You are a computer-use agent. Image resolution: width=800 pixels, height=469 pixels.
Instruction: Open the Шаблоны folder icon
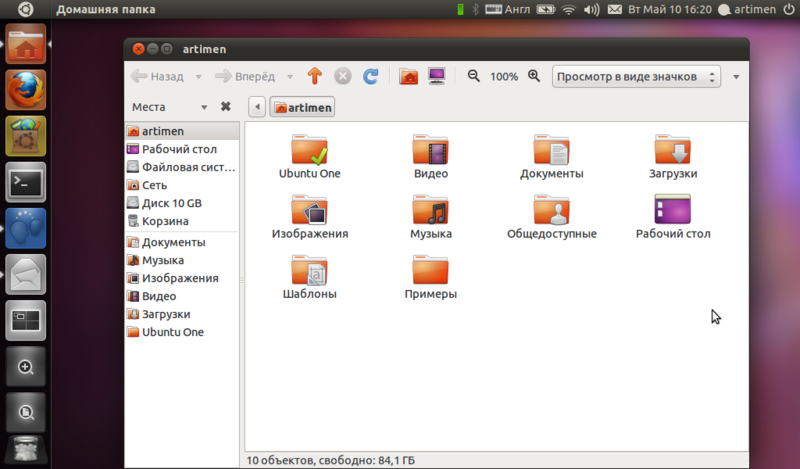pyautogui.click(x=310, y=270)
